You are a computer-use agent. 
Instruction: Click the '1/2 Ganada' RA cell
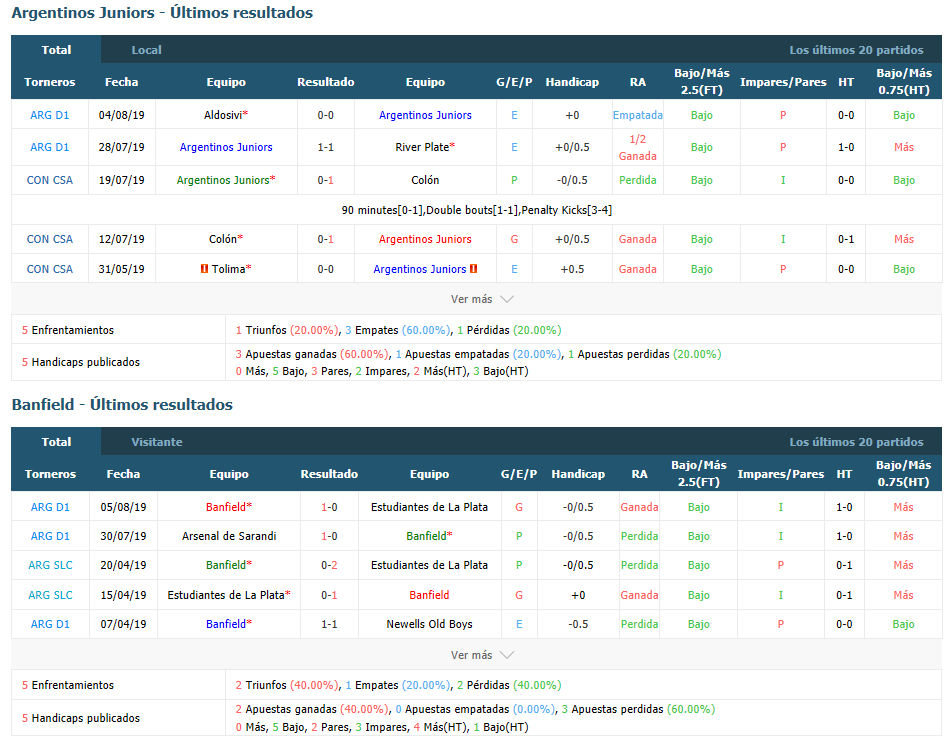[637, 147]
